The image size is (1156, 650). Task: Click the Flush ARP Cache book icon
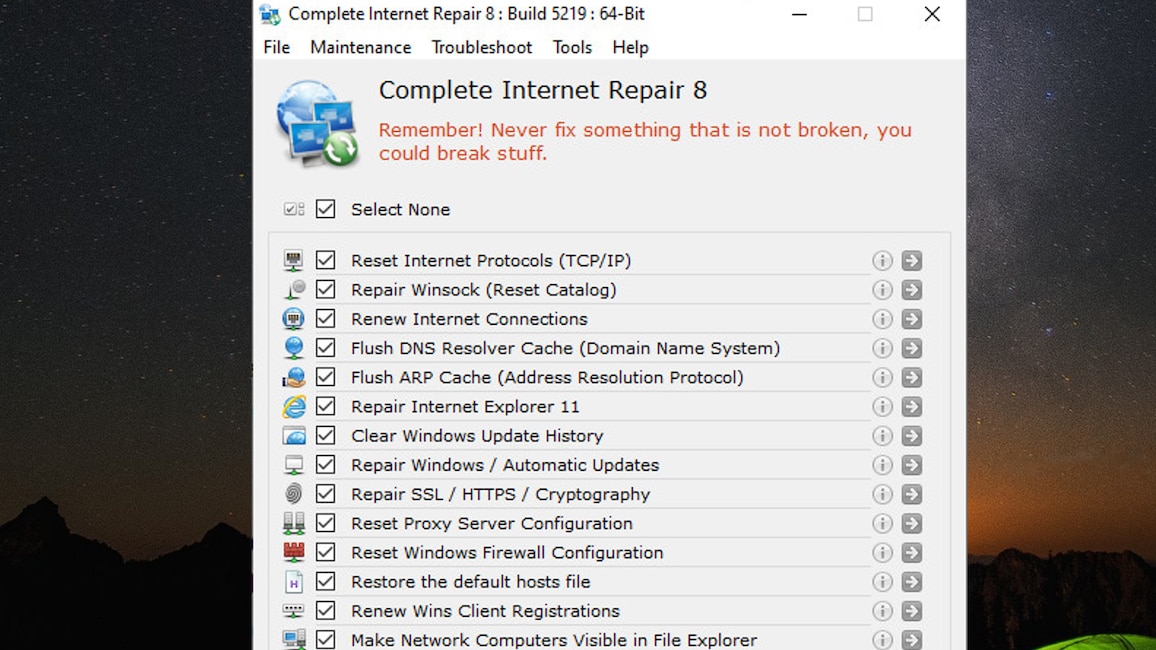point(294,377)
